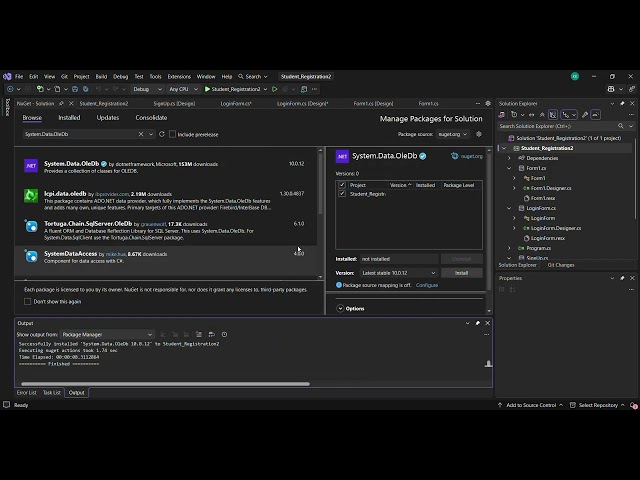Open the Toolbox side tab
640x480 pixels.
pyautogui.click(x=7, y=107)
